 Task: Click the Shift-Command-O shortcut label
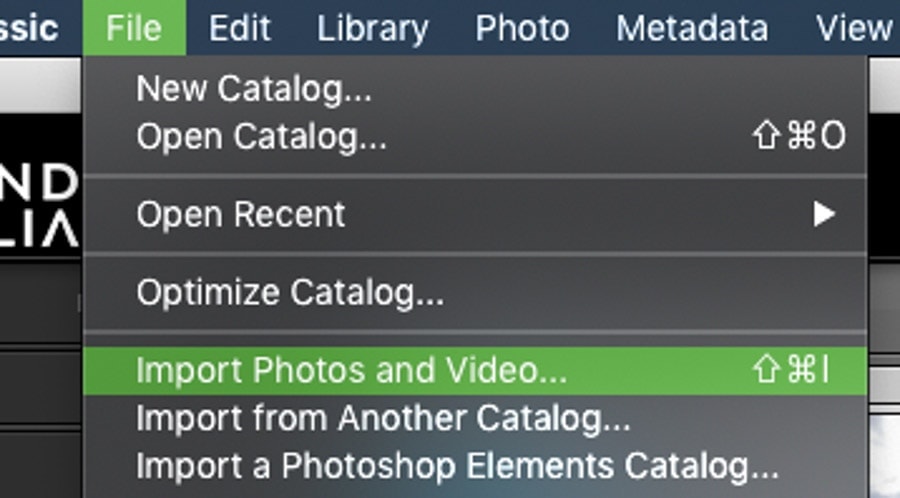pos(798,137)
